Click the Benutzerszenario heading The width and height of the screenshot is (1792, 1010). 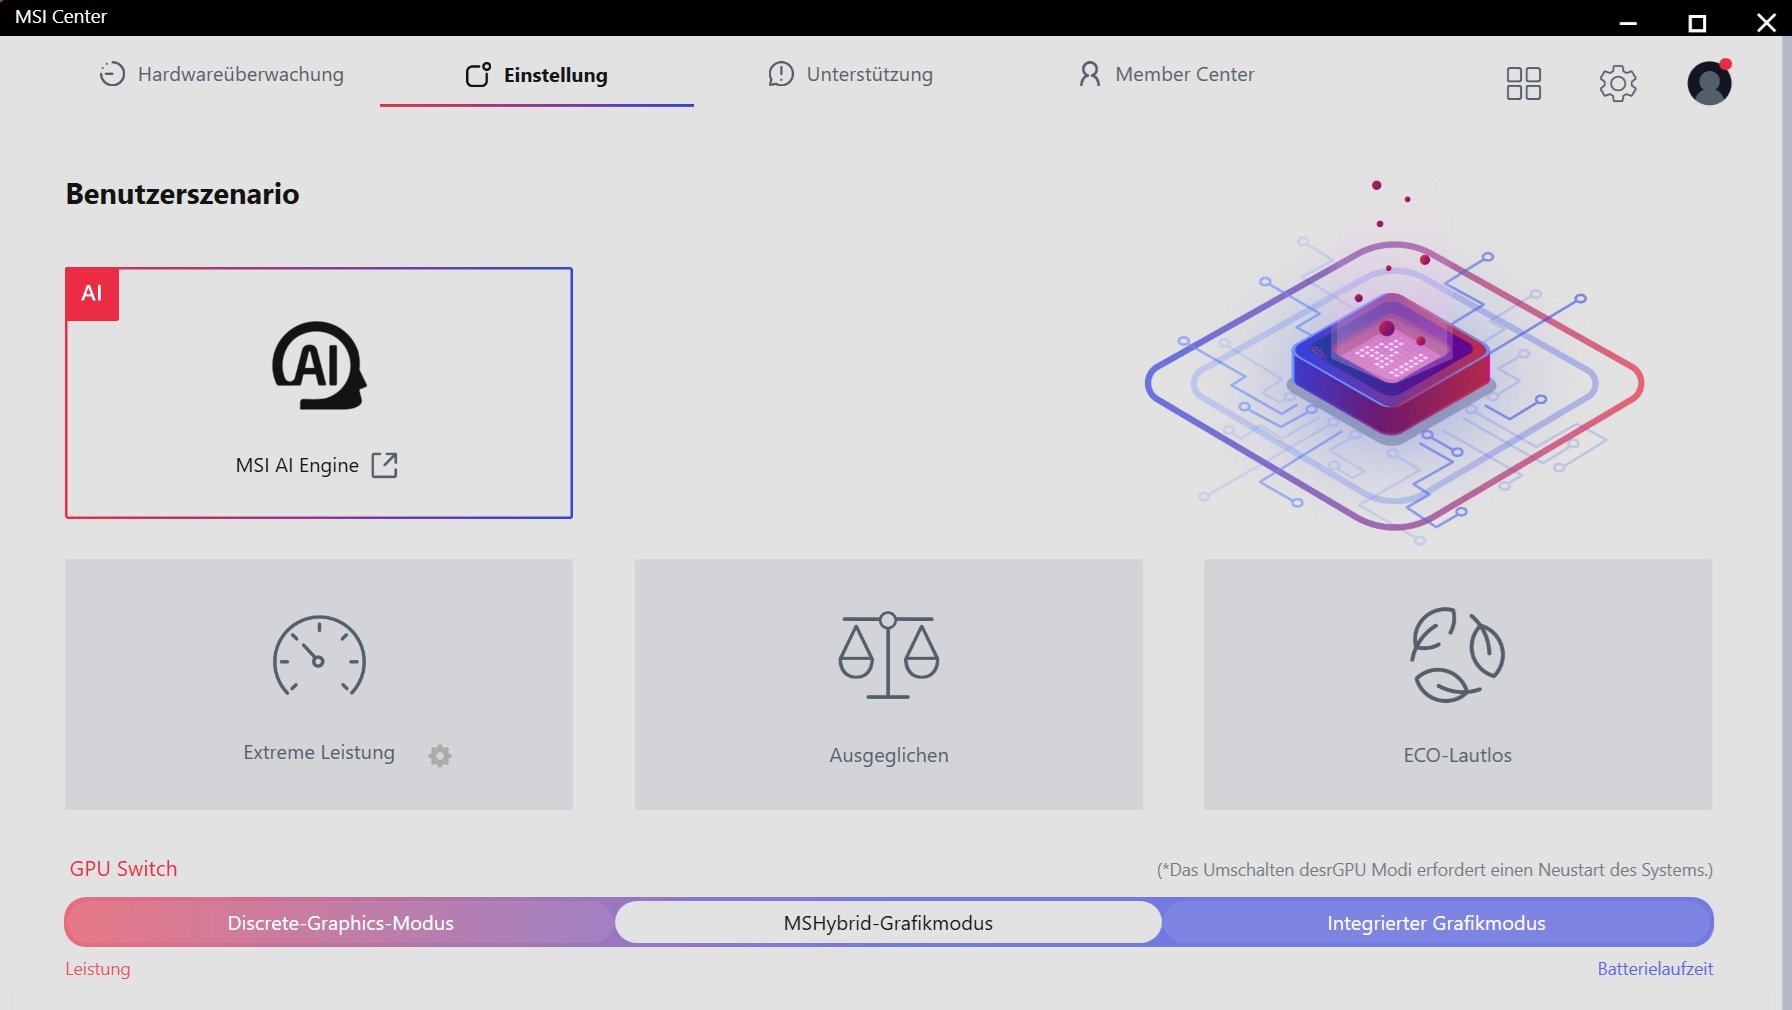pyautogui.click(x=182, y=194)
